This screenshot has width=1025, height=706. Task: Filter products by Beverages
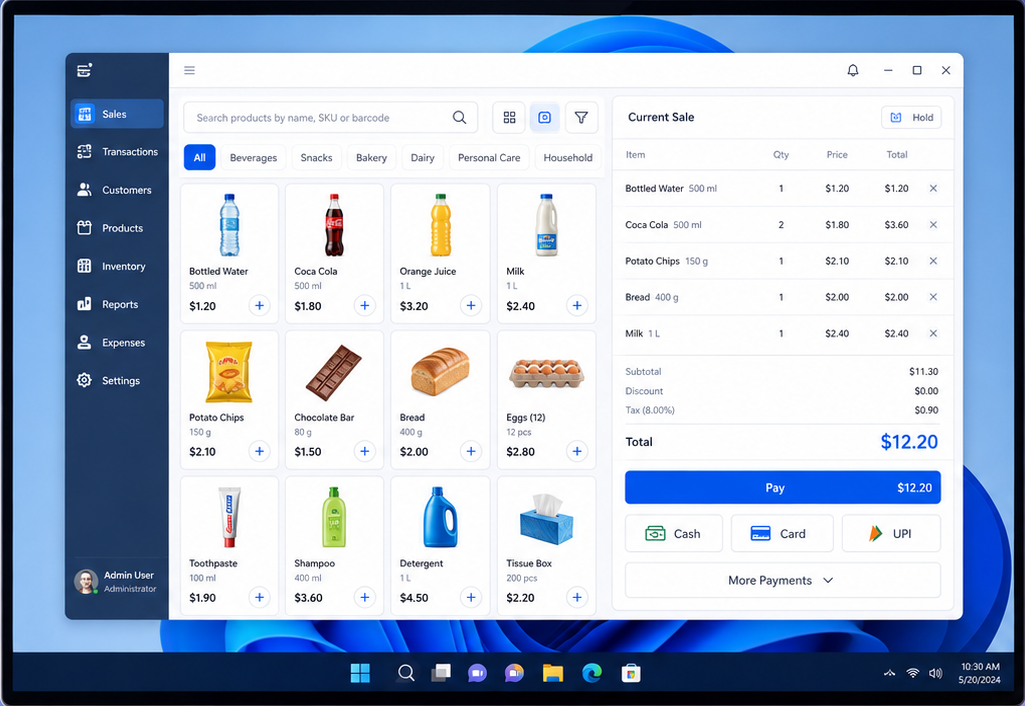254,158
